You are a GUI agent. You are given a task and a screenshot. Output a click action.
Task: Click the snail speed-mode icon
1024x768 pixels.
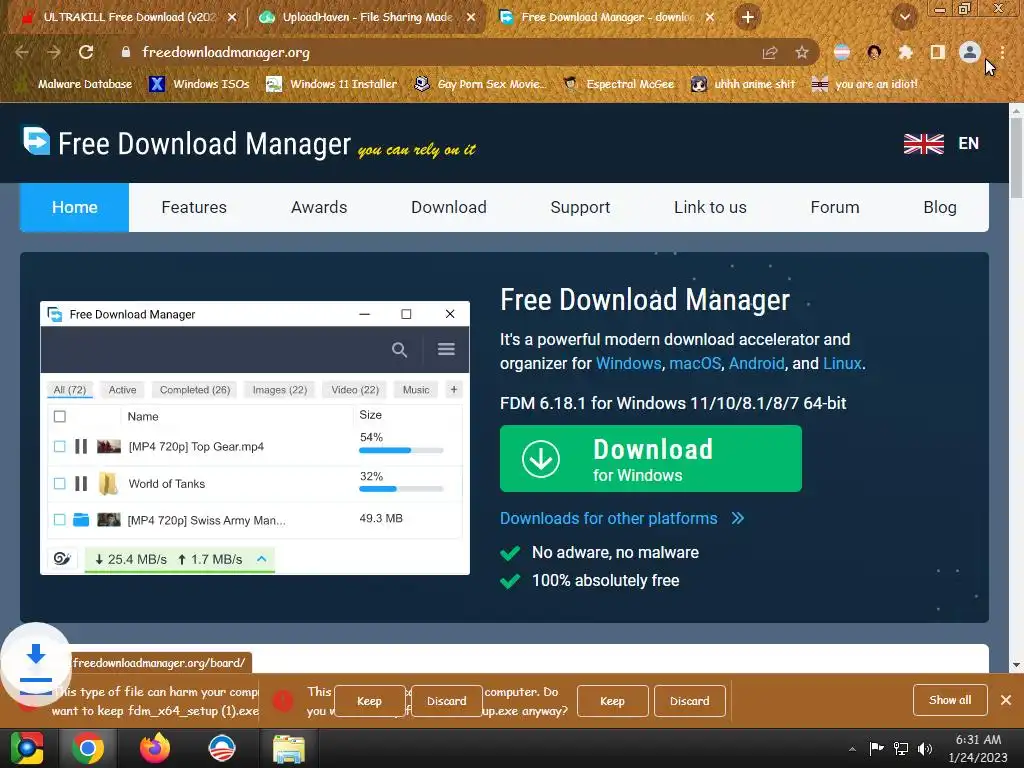tap(62, 558)
